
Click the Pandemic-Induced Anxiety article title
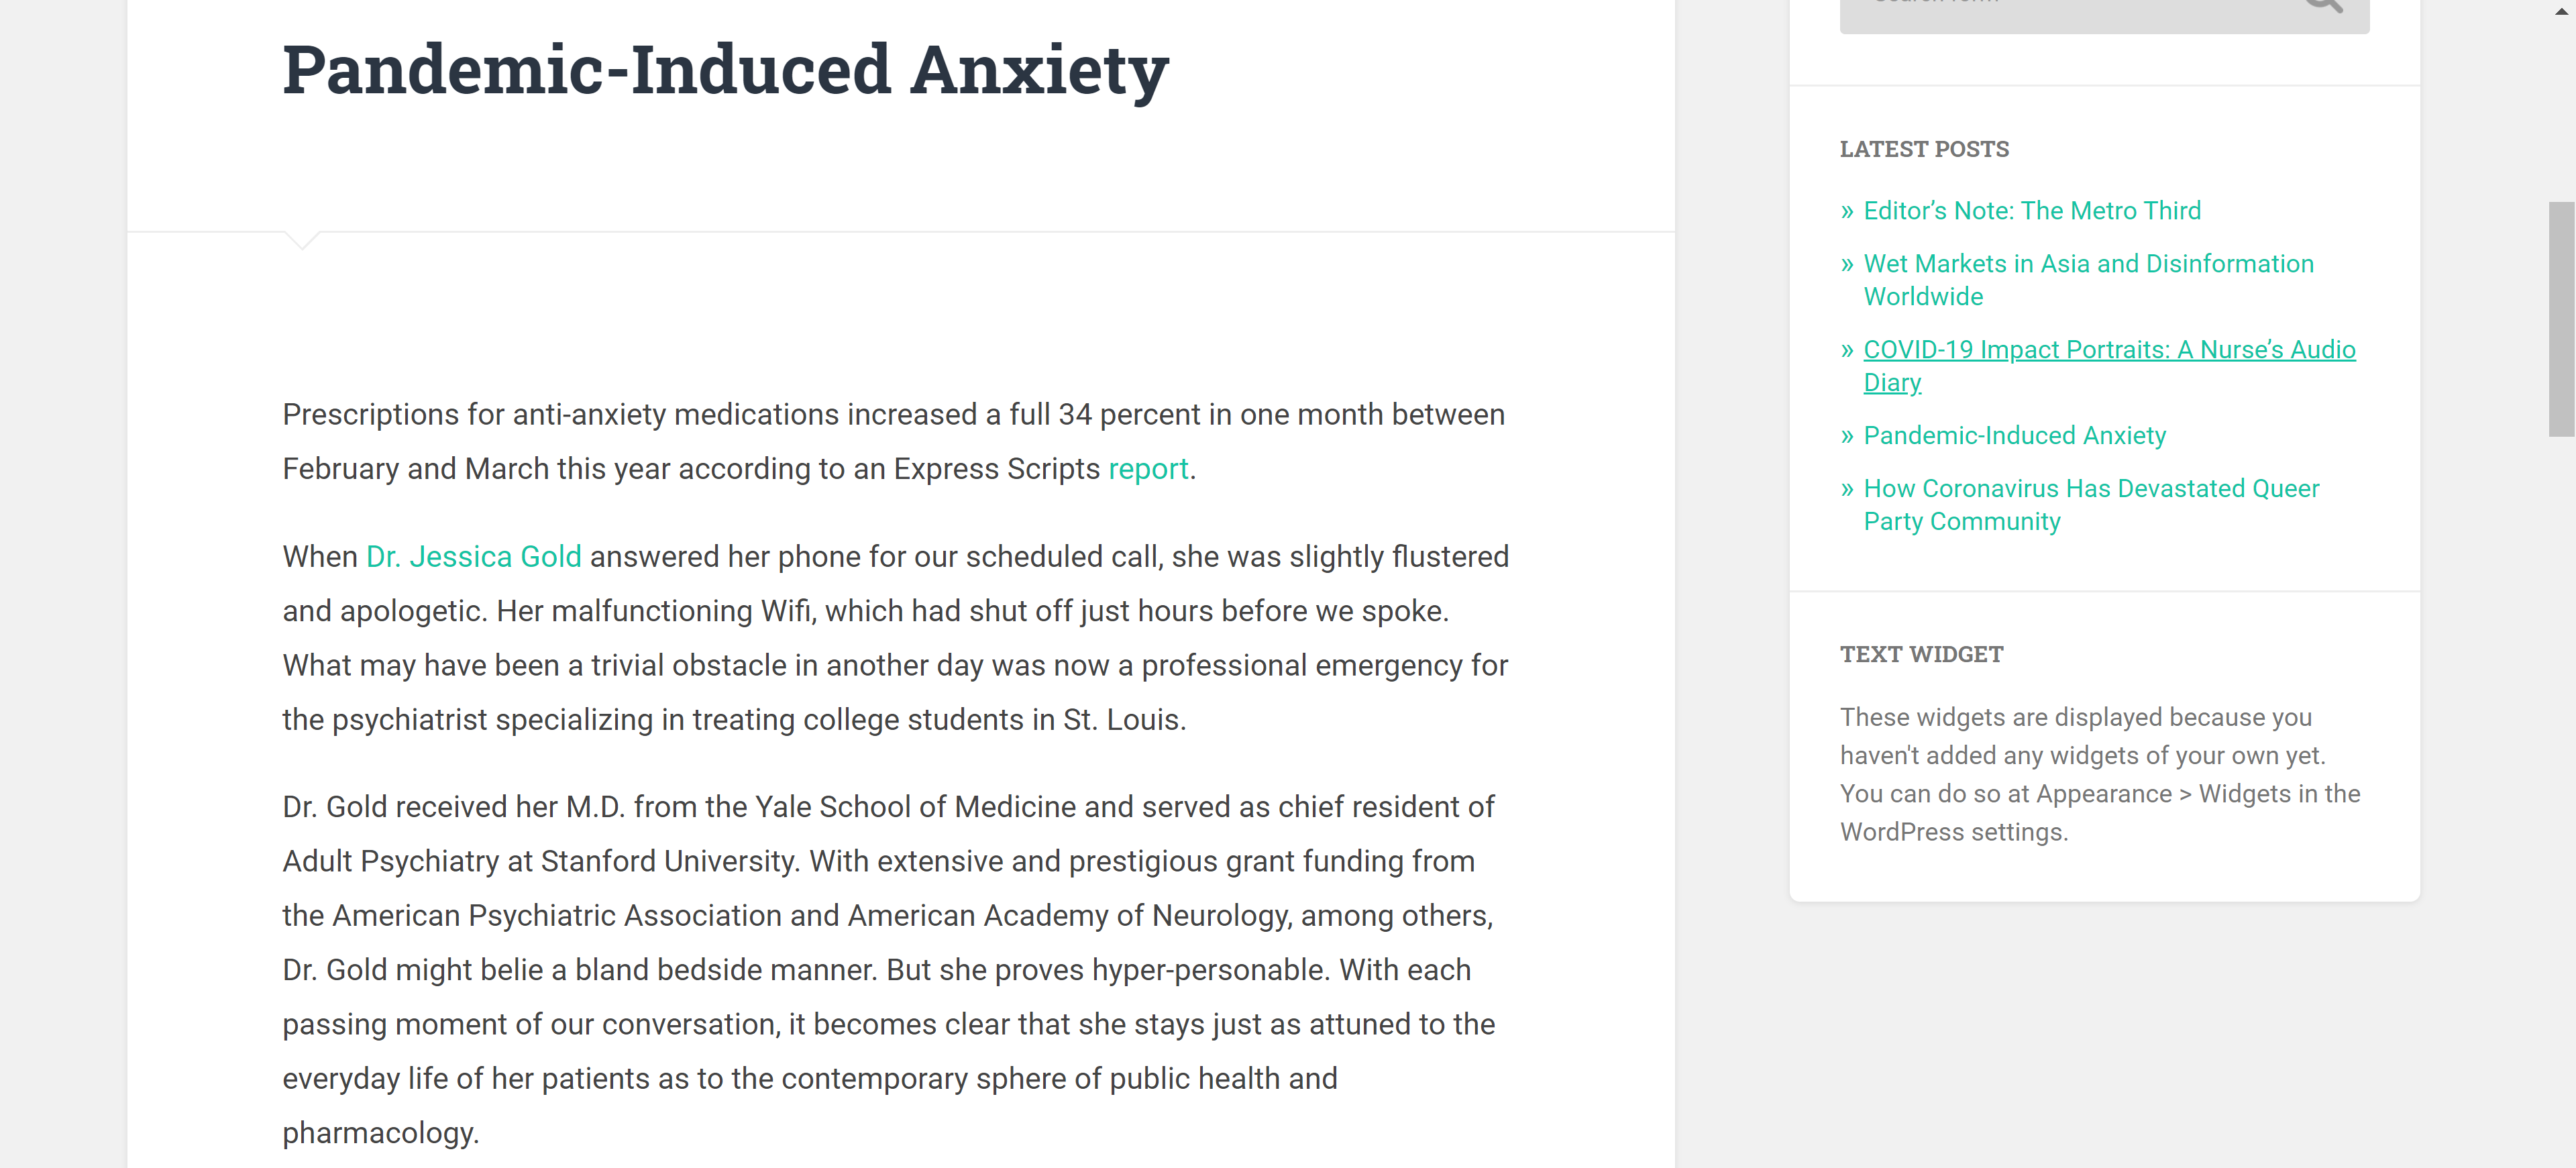pyautogui.click(x=725, y=70)
